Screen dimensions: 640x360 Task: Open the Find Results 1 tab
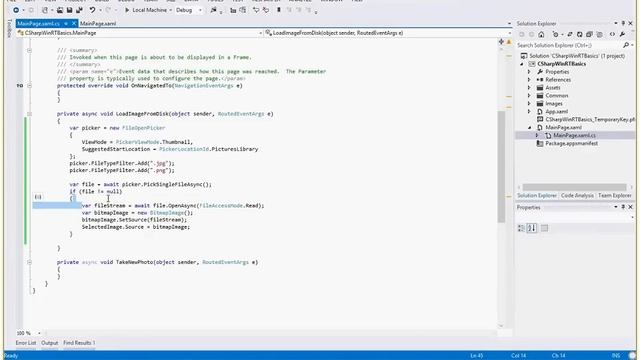[79, 343]
